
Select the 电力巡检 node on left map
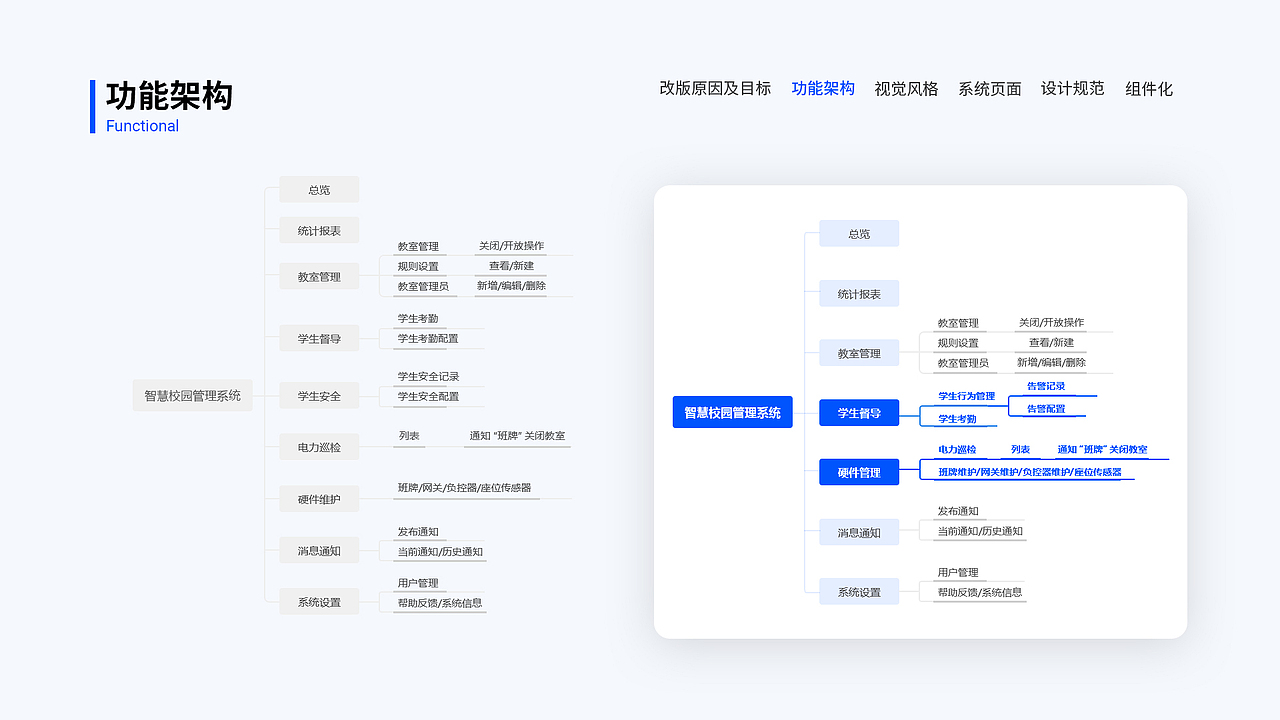318,446
